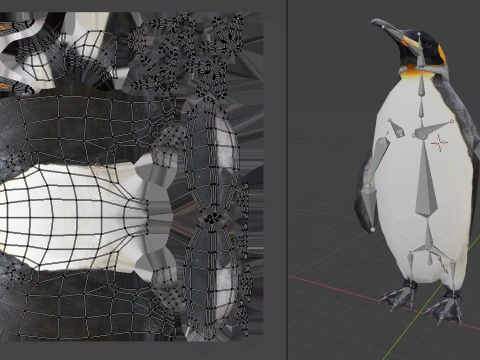Select the long shoulder bone pointing upper right
The width and height of the screenshot is (480, 360).
433,130
